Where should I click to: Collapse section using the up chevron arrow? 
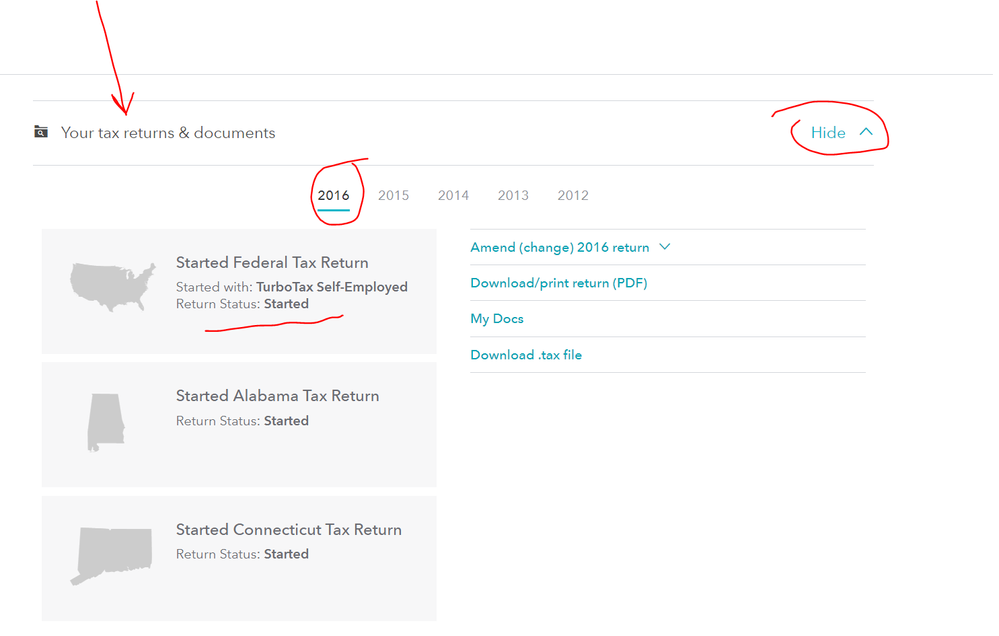[866, 132]
